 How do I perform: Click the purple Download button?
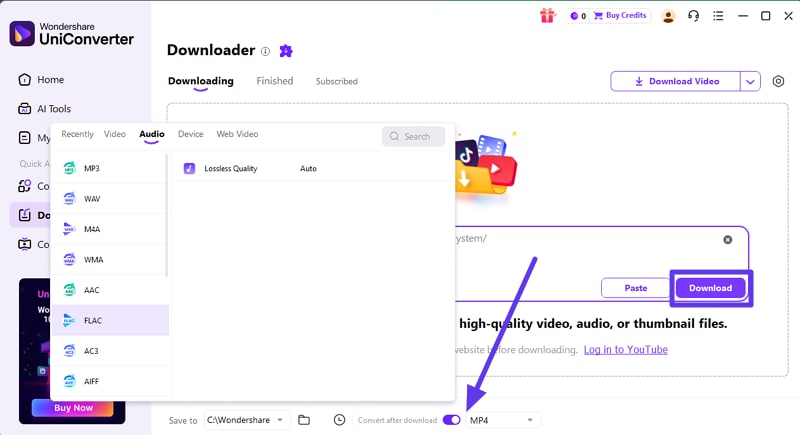coord(710,288)
